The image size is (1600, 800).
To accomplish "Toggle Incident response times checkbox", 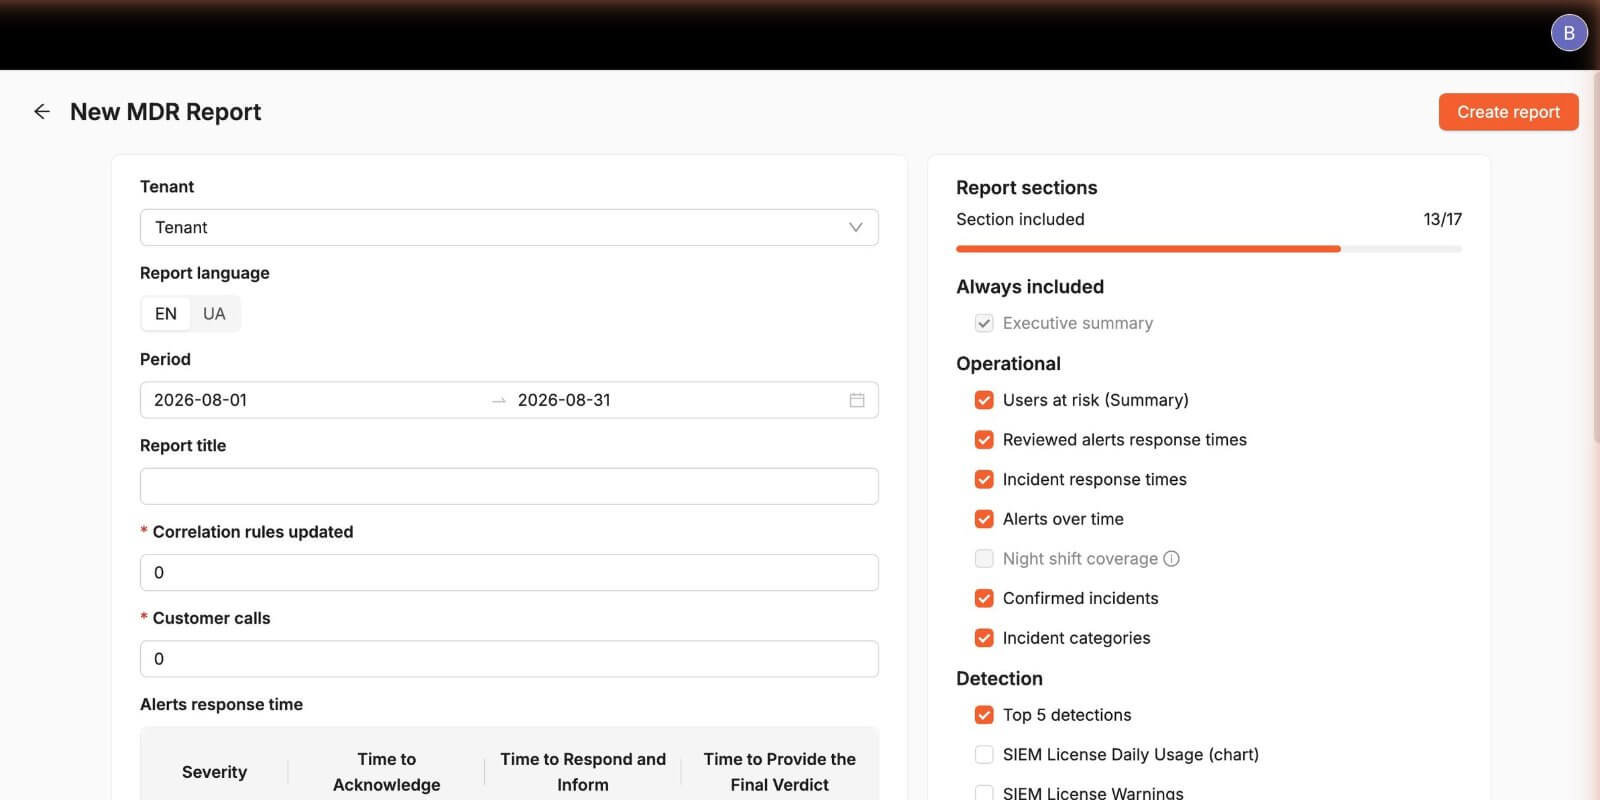I will (x=984, y=480).
